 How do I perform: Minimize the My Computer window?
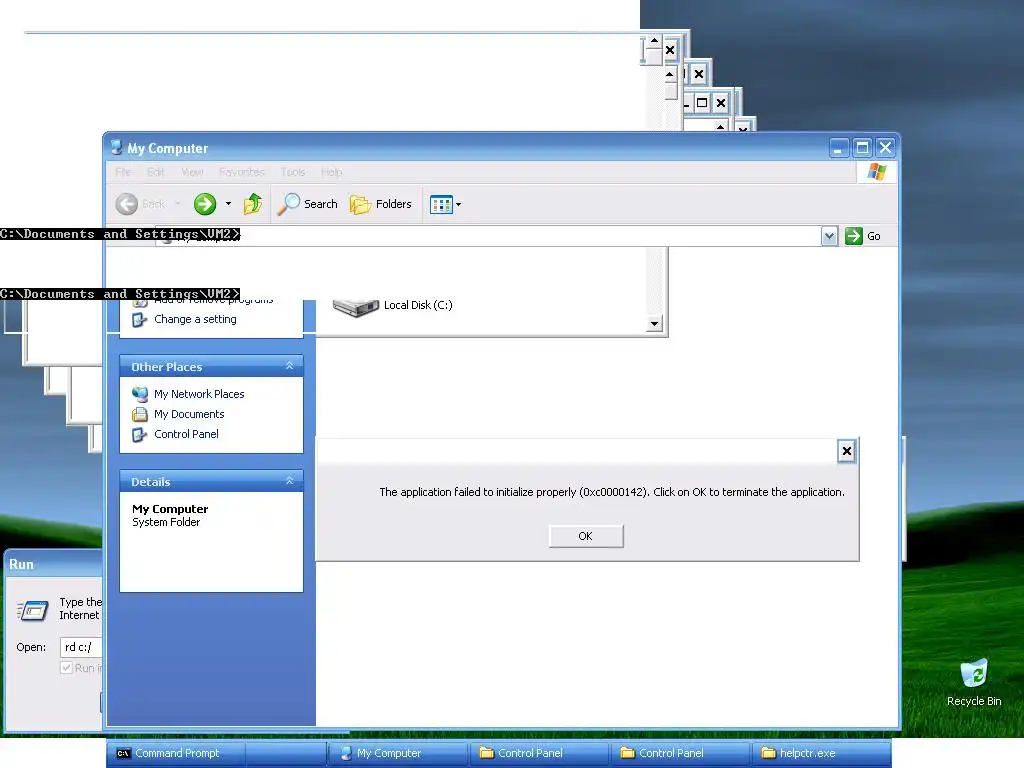point(839,148)
